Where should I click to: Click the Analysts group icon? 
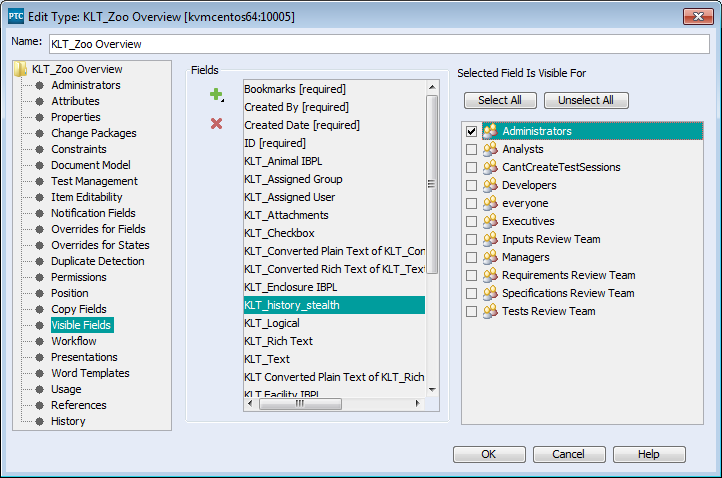[x=490, y=149]
